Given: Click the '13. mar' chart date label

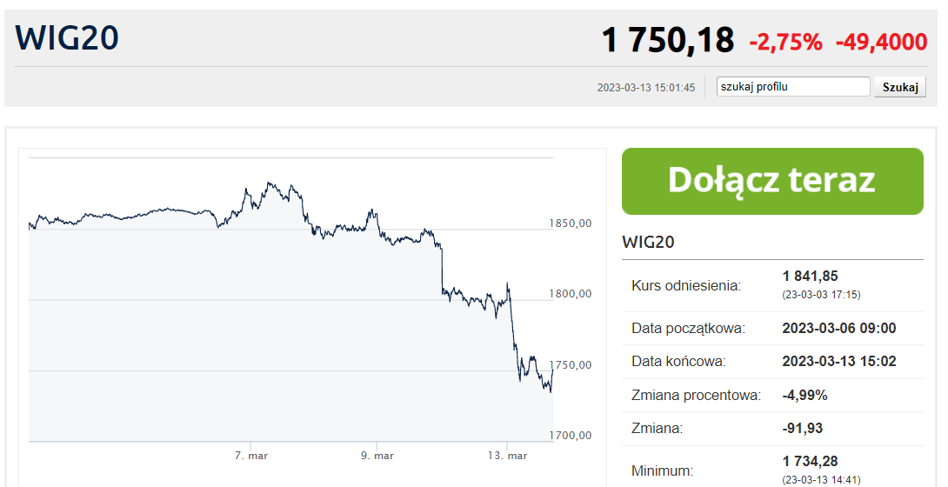Looking at the screenshot, I should pyautogui.click(x=507, y=456).
